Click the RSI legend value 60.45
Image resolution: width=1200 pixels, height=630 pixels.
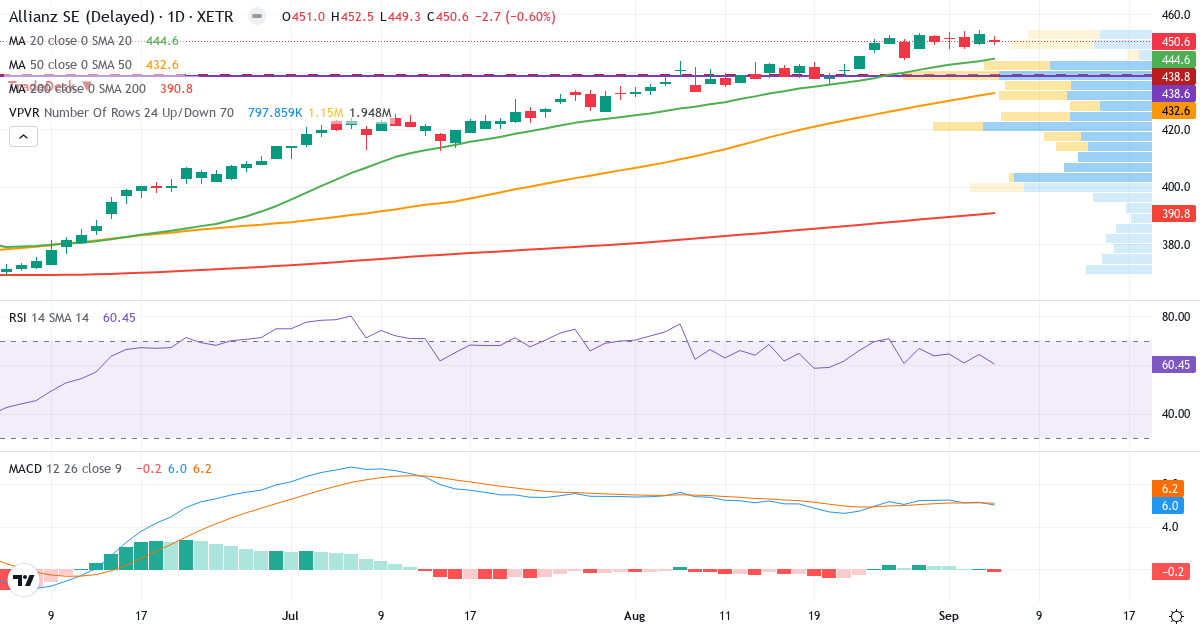tap(119, 317)
